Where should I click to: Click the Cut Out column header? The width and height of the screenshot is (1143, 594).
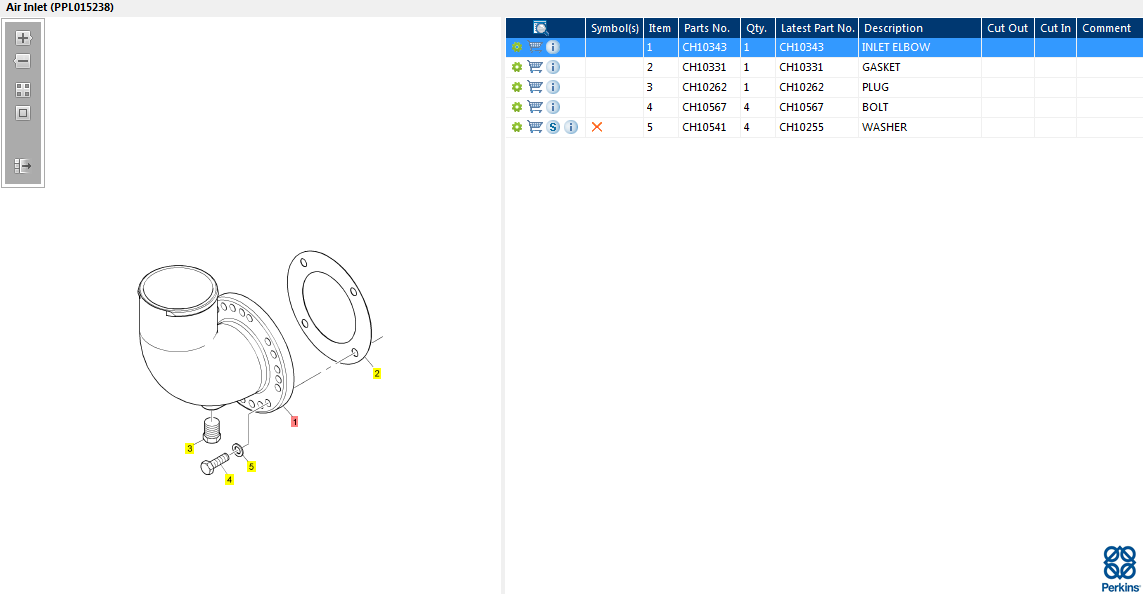click(1007, 28)
